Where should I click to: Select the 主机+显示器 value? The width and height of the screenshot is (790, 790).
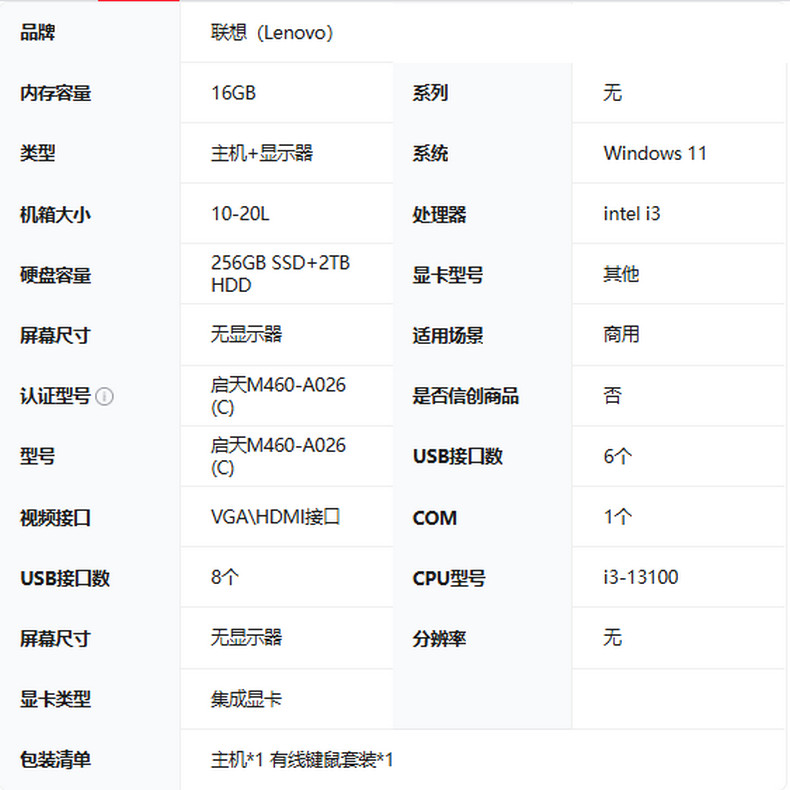click(x=262, y=153)
